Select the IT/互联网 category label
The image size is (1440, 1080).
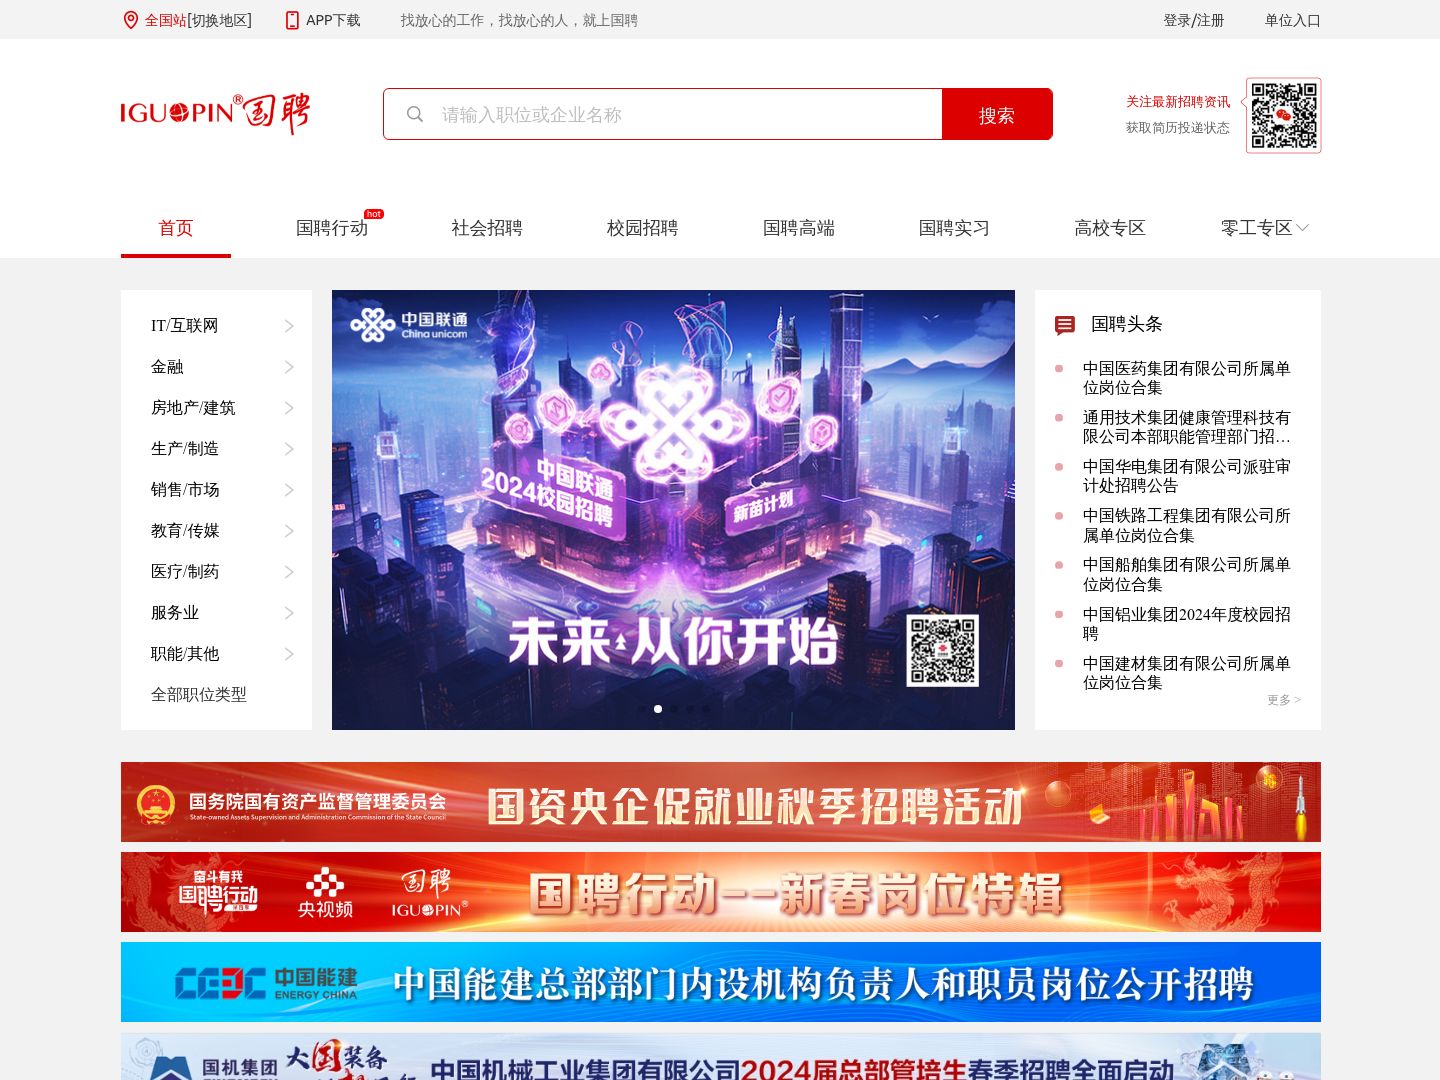pyautogui.click(x=185, y=325)
